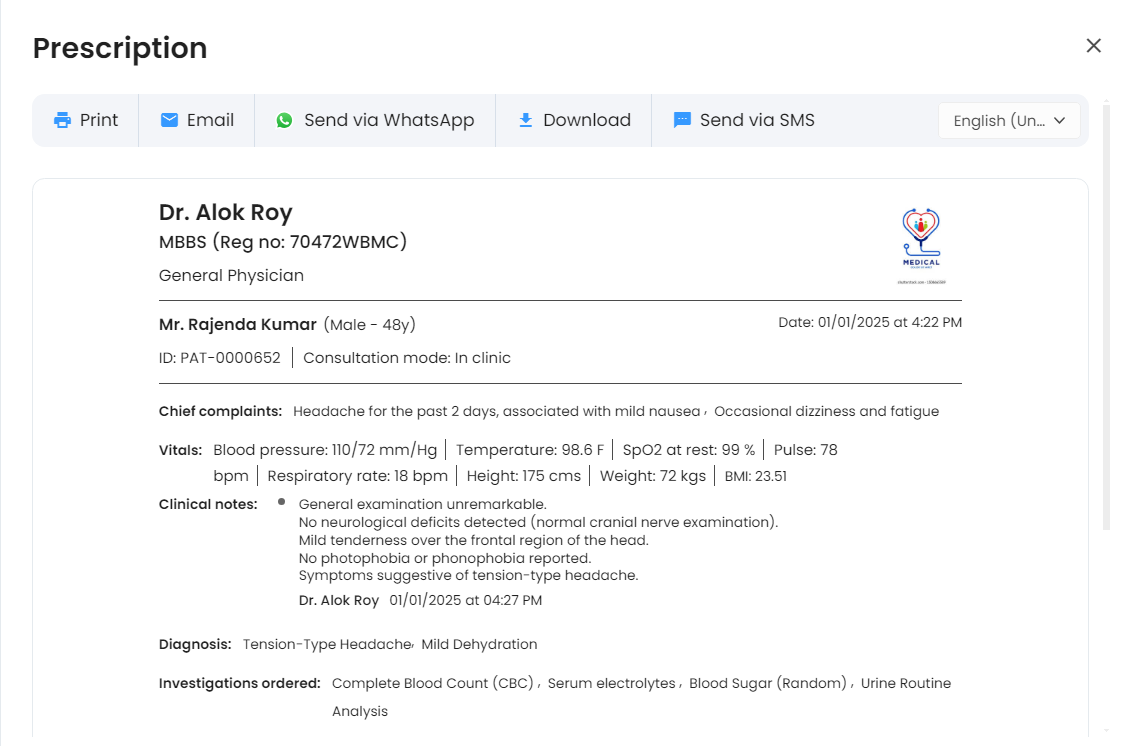
Task: Hit the Download text button
Action: (x=587, y=120)
